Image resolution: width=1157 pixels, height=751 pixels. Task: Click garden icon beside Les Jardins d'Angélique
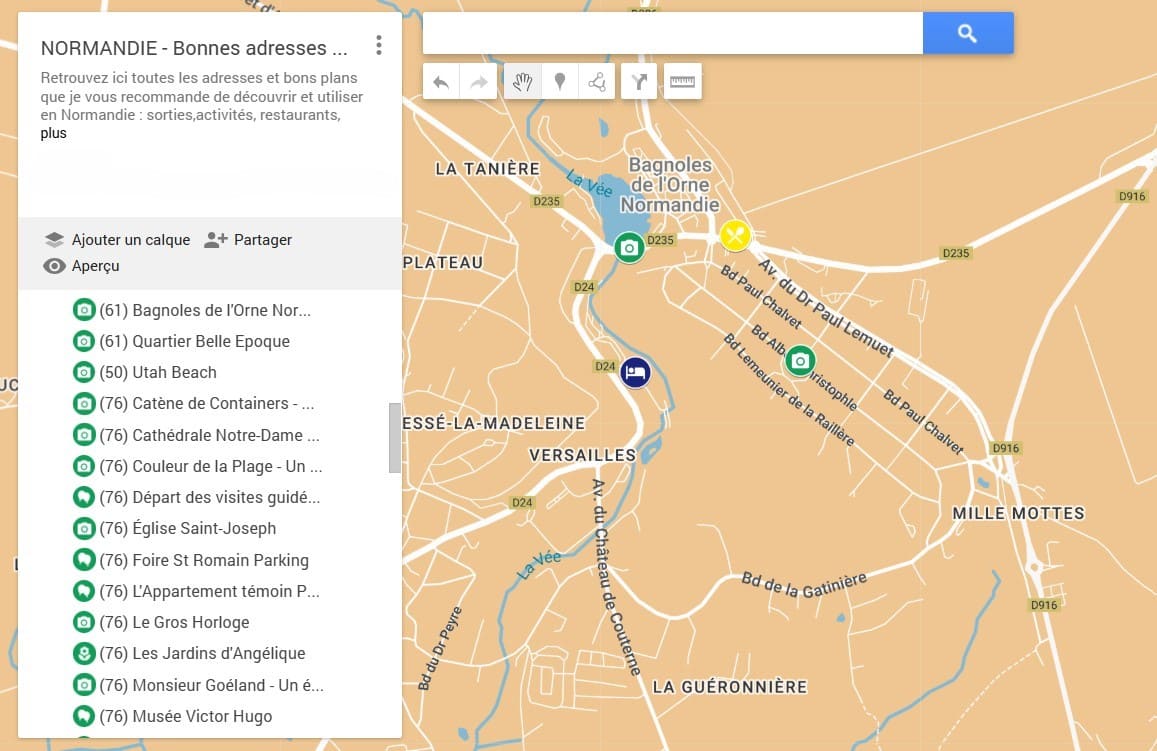84,653
